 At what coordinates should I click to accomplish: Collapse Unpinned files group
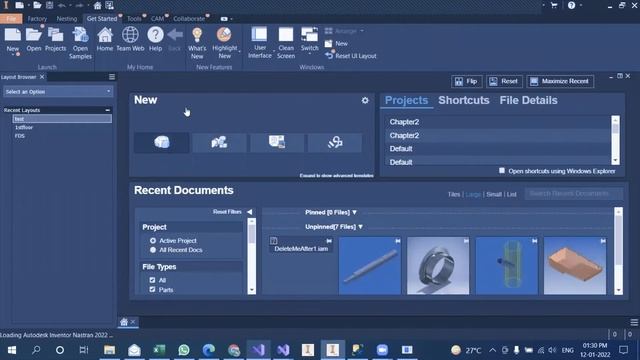[360, 227]
